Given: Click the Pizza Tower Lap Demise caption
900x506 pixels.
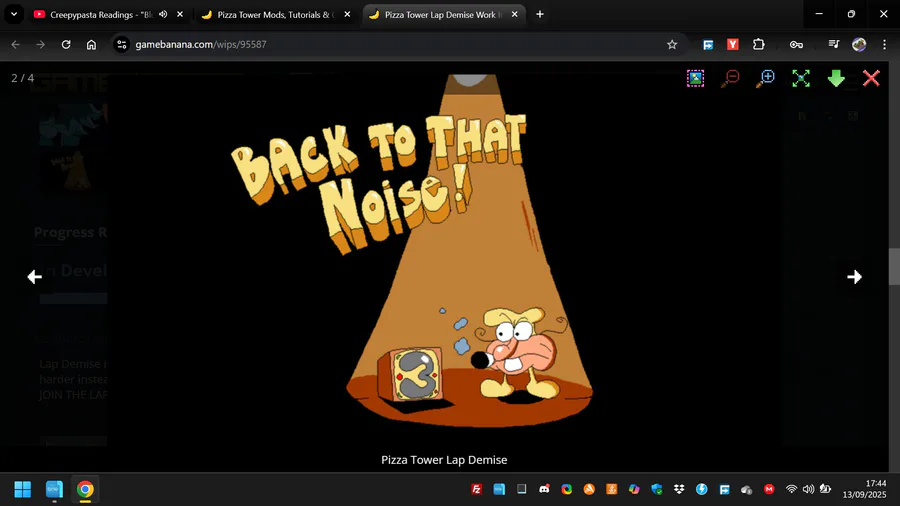Looking at the screenshot, I should (444, 460).
